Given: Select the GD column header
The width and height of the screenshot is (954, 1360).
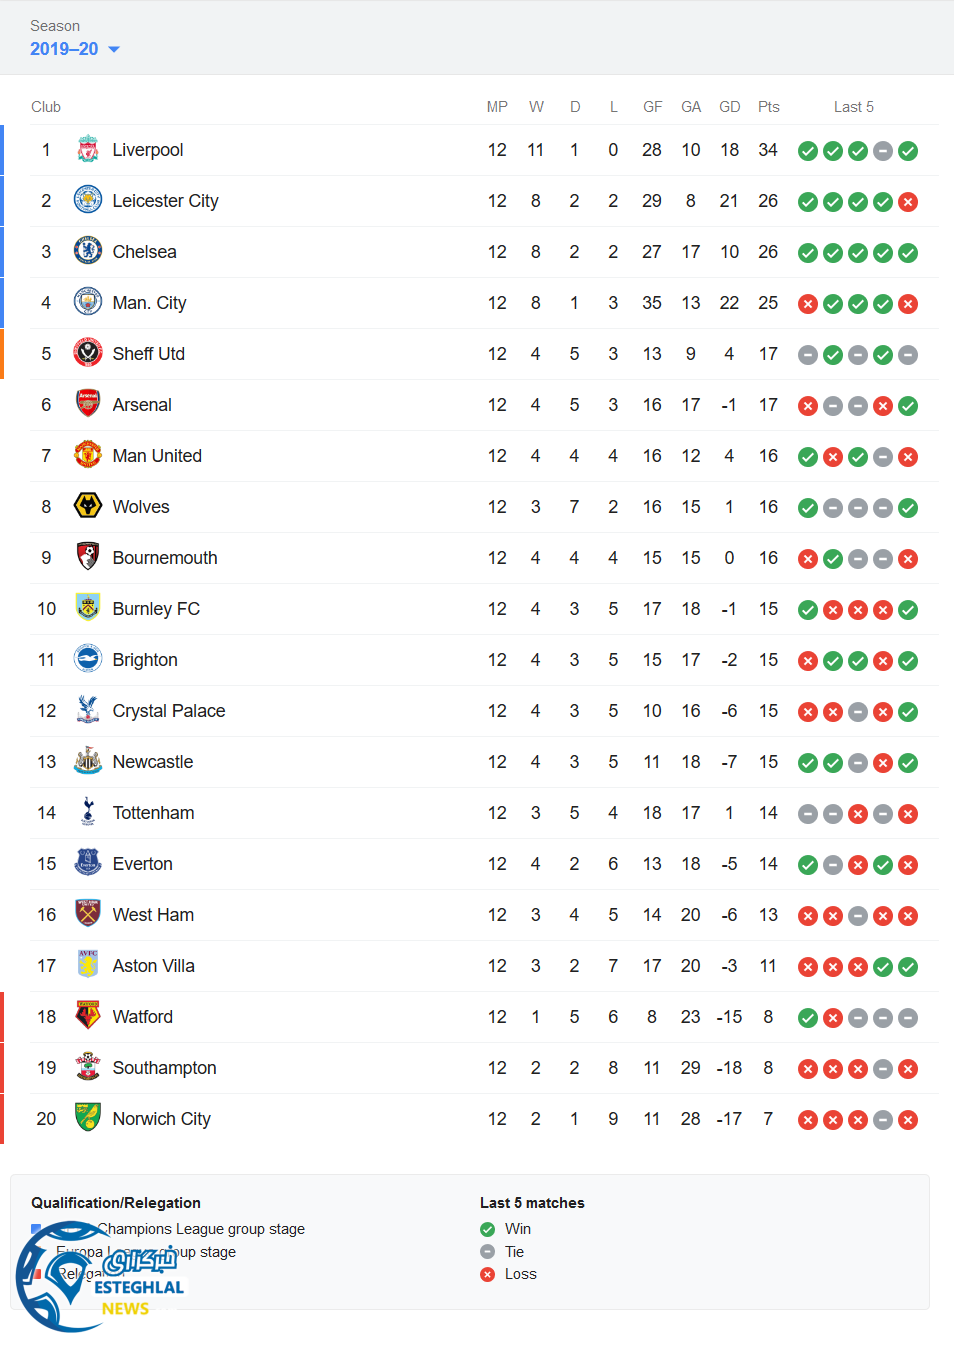Looking at the screenshot, I should pos(730,107).
